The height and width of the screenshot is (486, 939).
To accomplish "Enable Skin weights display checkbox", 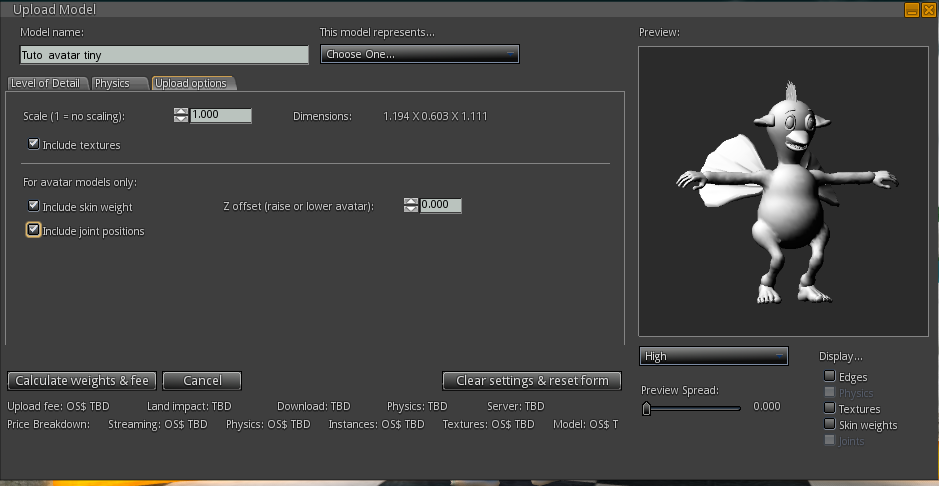I will coord(829,424).
